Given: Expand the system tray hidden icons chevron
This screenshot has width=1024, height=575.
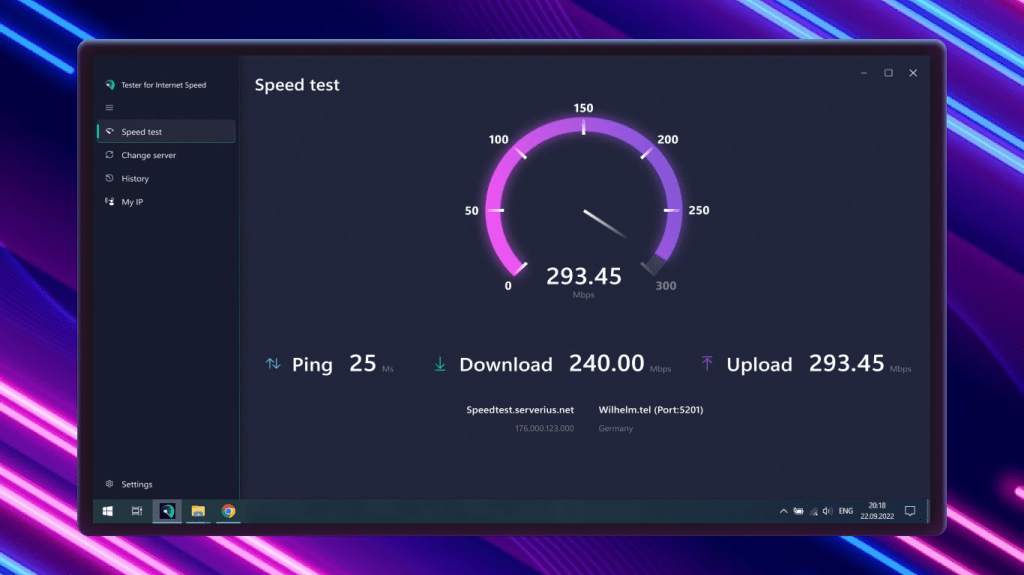Looking at the screenshot, I should (x=783, y=511).
